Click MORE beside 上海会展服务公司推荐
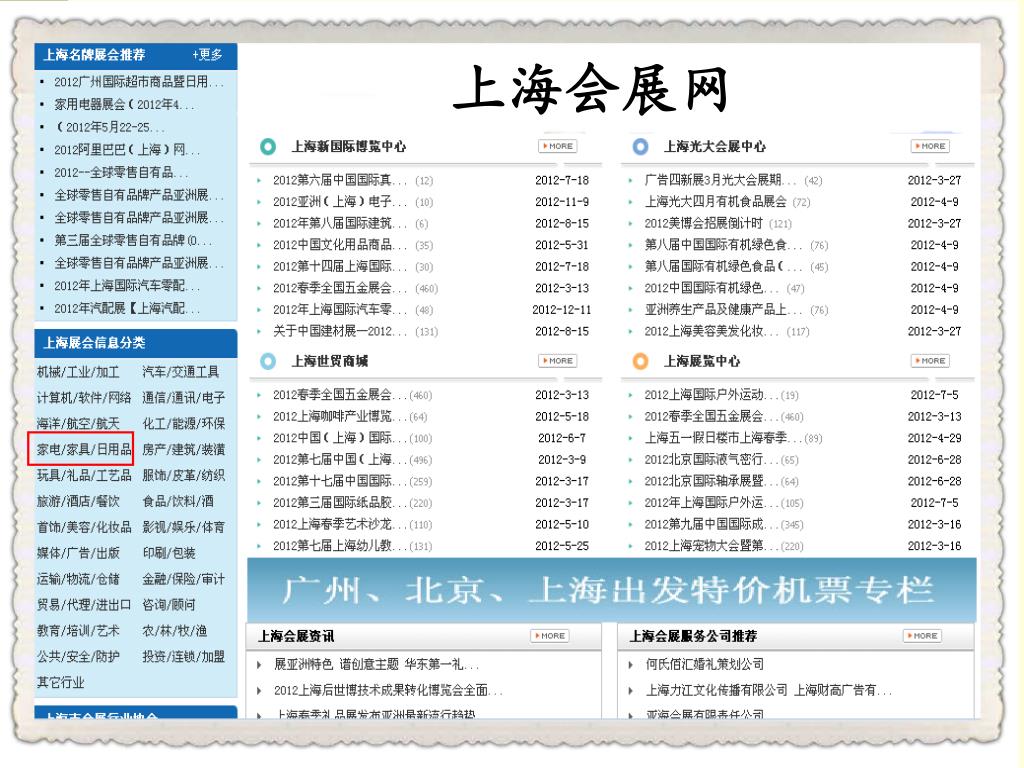The width and height of the screenshot is (1024, 768). (x=921, y=636)
